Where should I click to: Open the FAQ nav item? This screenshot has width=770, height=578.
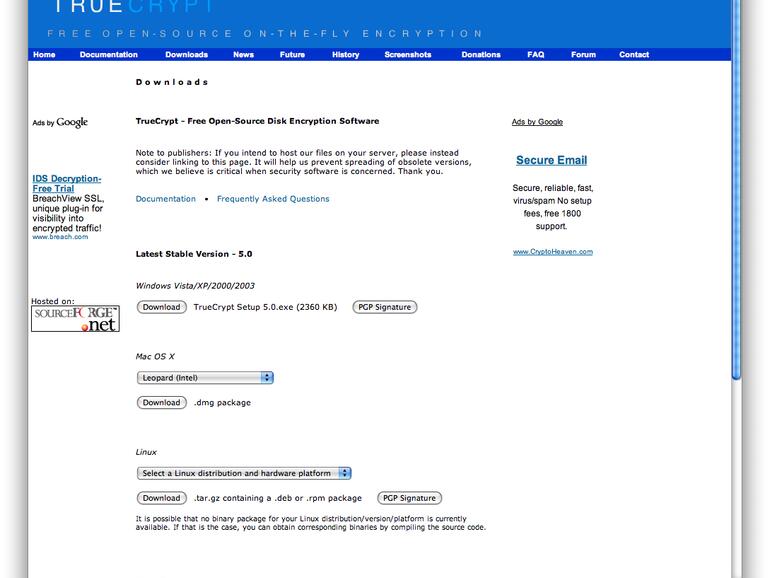pyautogui.click(x=536, y=55)
